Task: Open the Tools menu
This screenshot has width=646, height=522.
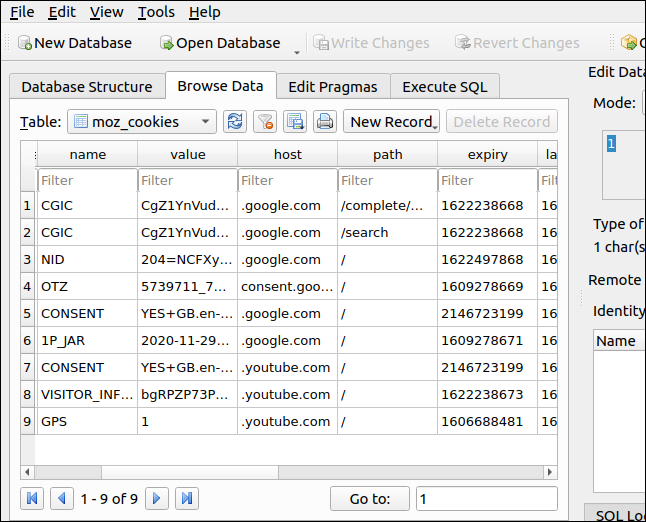Action: (156, 12)
